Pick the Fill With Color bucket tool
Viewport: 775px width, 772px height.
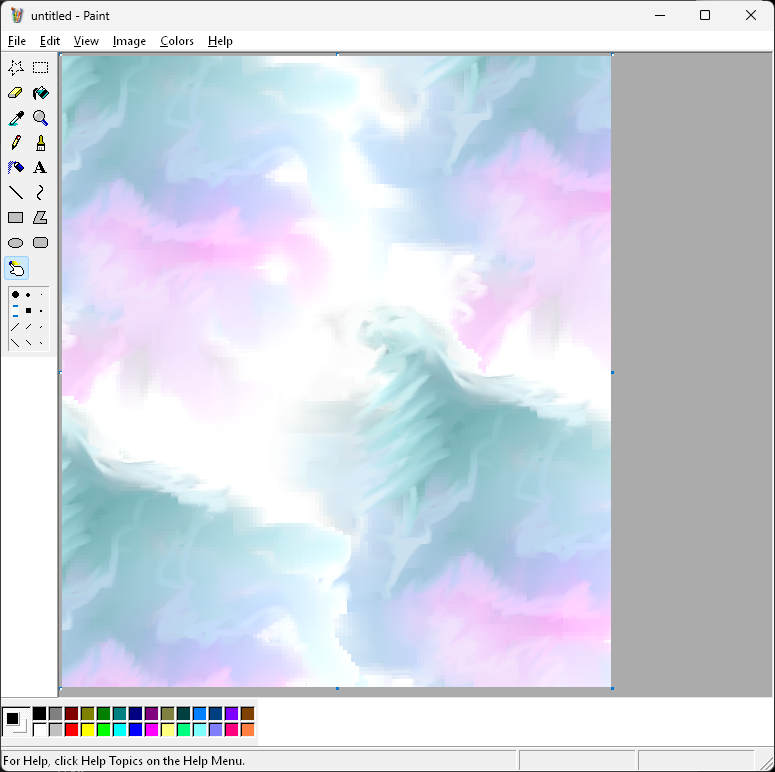pos(41,93)
